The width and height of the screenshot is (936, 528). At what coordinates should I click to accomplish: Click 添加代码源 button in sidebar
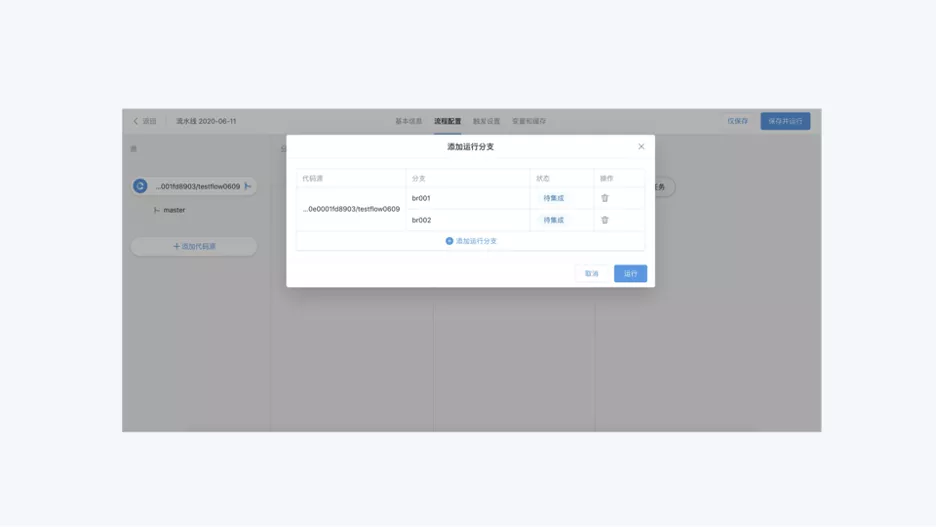click(194, 246)
